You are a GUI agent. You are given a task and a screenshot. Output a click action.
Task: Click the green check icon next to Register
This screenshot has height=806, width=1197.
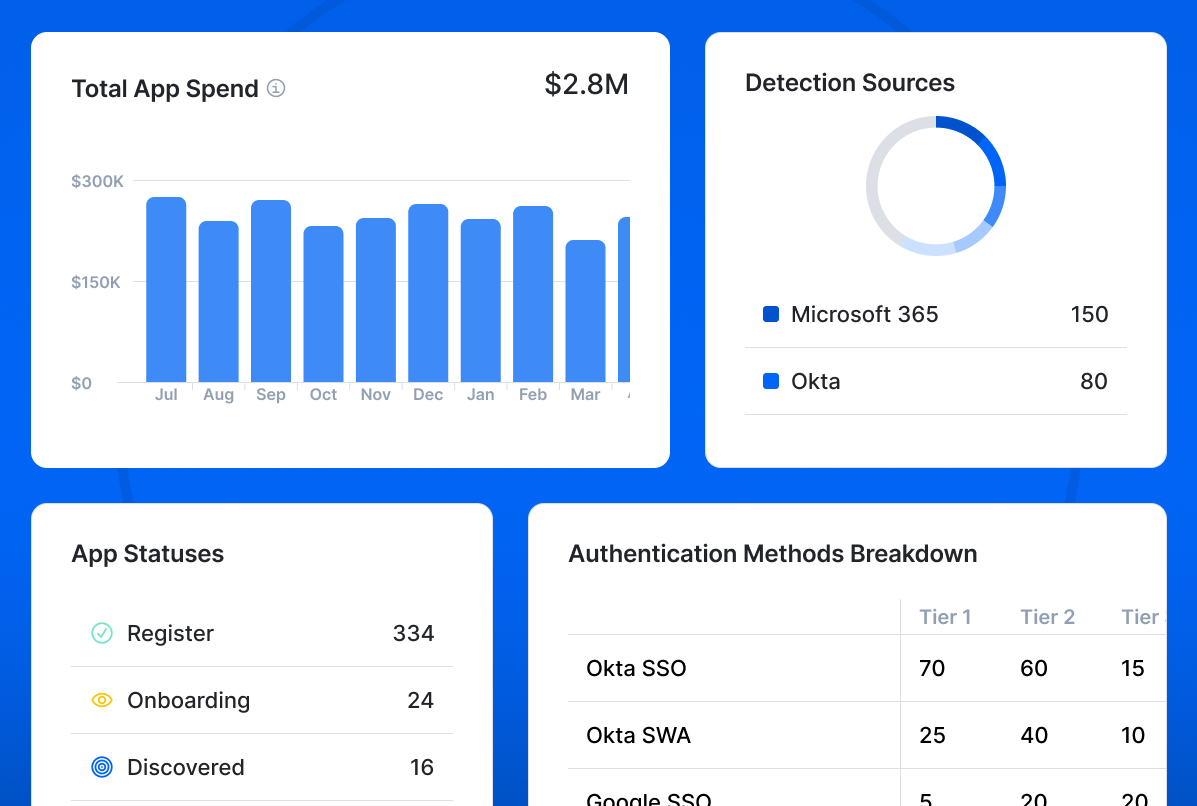tap(102, 633)
